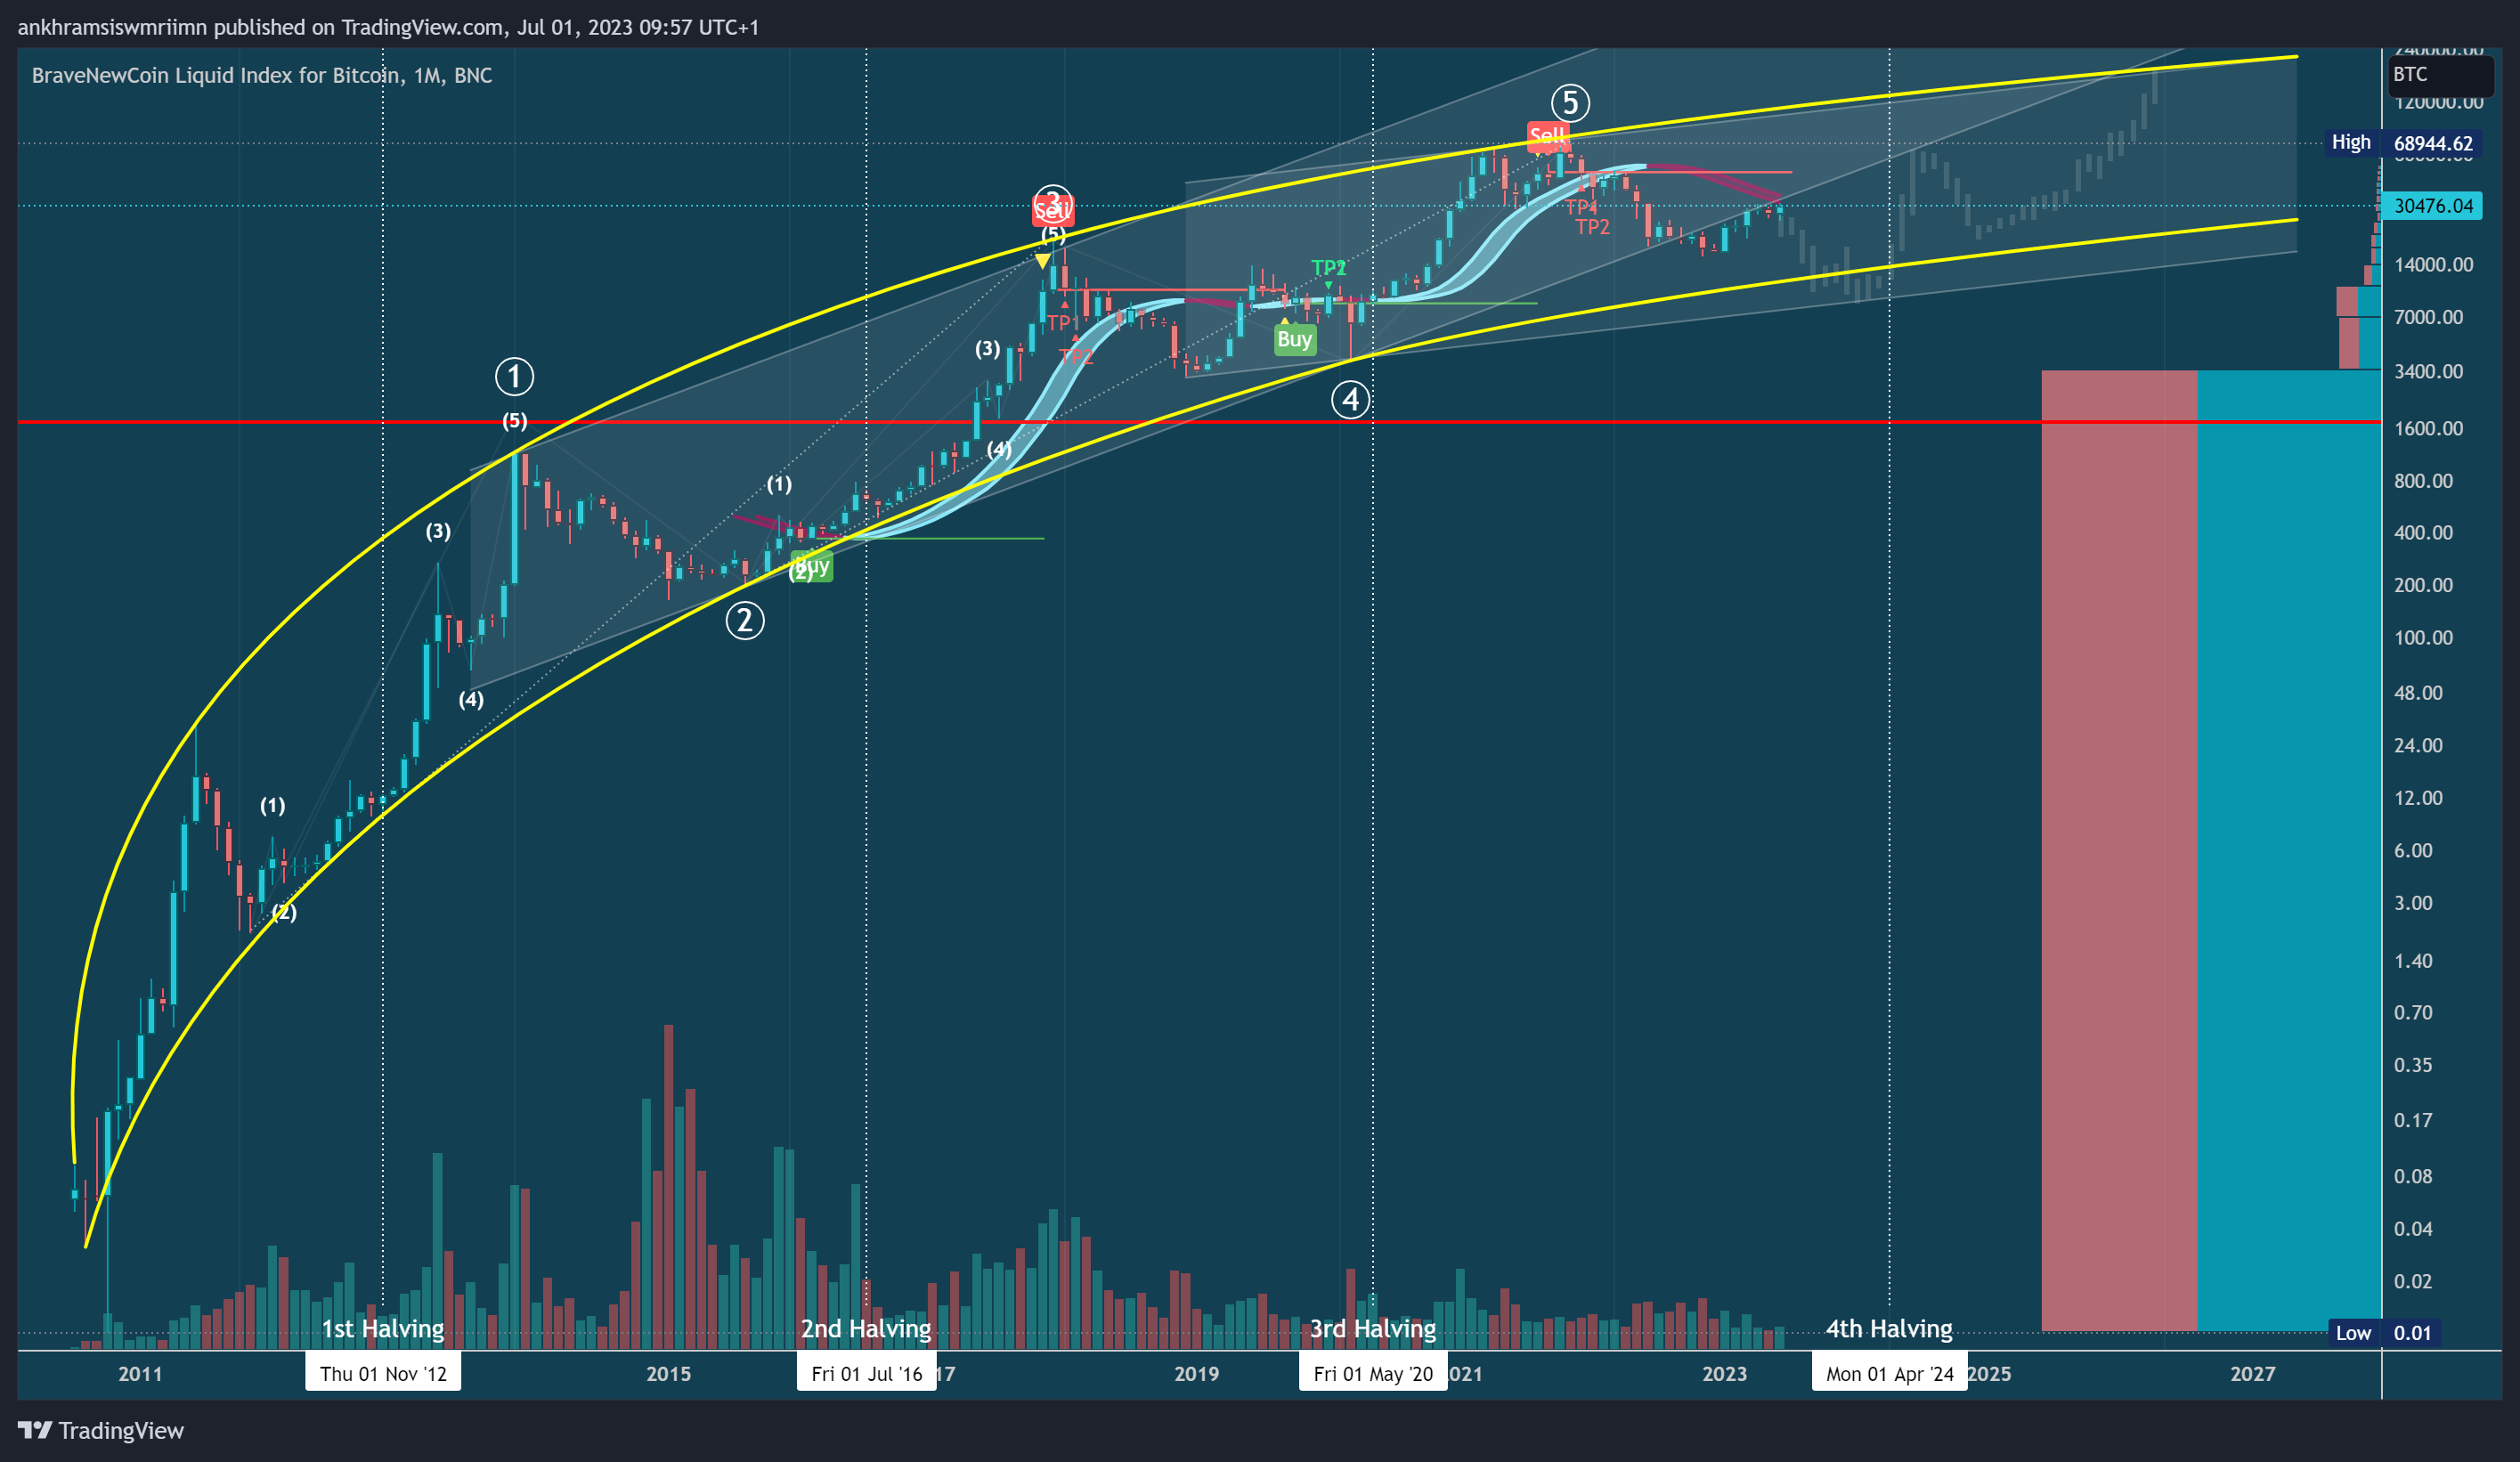Click the 200.00 price axis level
The height and width of the screenshot is (1462, 2520).
(x=2423, y=585)
